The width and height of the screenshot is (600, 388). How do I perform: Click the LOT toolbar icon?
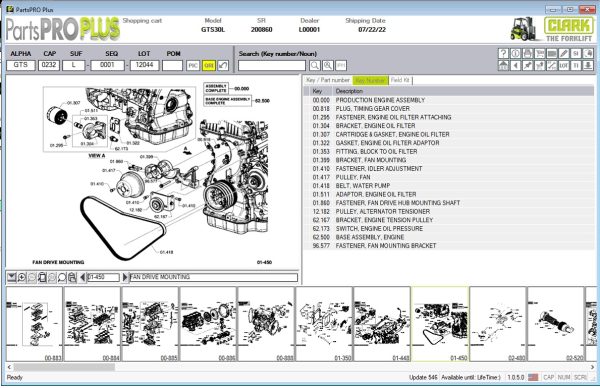[564, 65]
